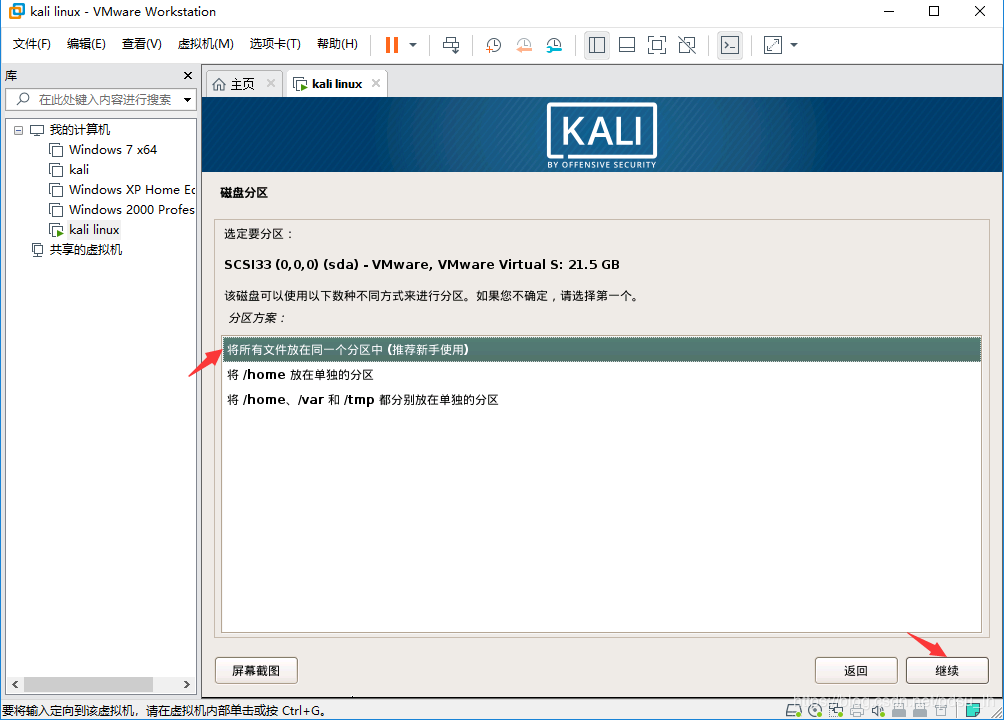
Task: Send Ctrl+Alt+Del to the virtual machine
Action: pos(451,45)
